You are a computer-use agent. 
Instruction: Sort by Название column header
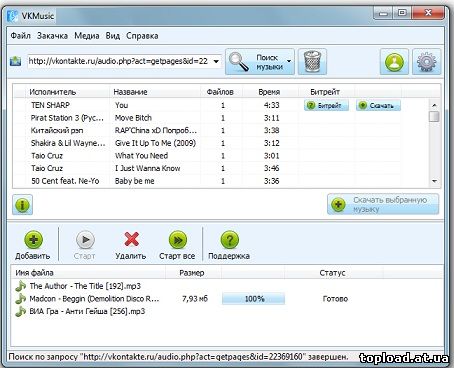pyautogui.click(x=155, y=92)
